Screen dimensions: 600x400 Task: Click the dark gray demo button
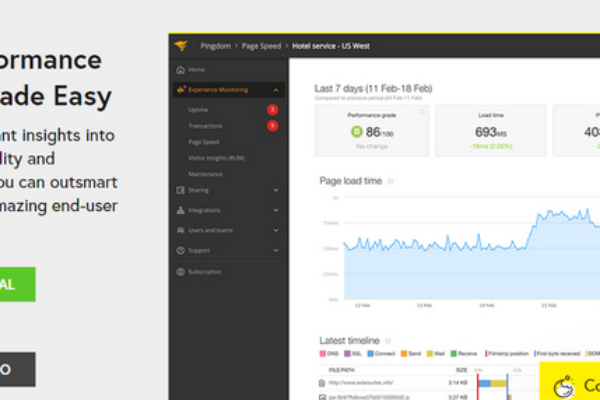click(18, 369)
